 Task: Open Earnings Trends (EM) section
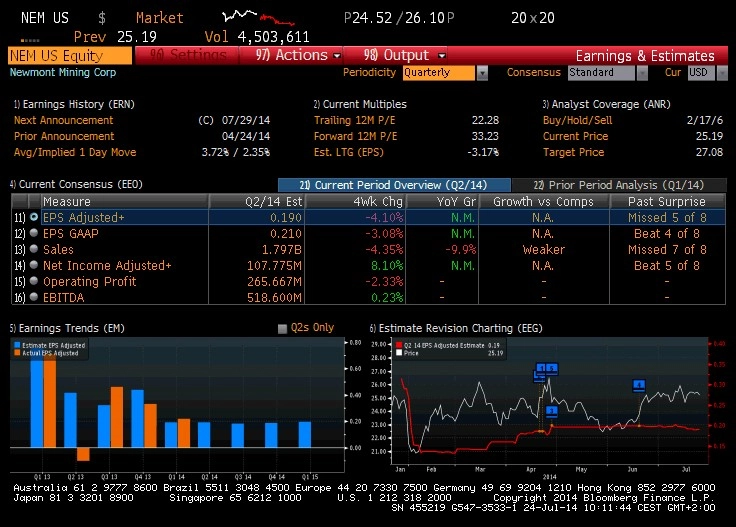(x=67, y=328)
